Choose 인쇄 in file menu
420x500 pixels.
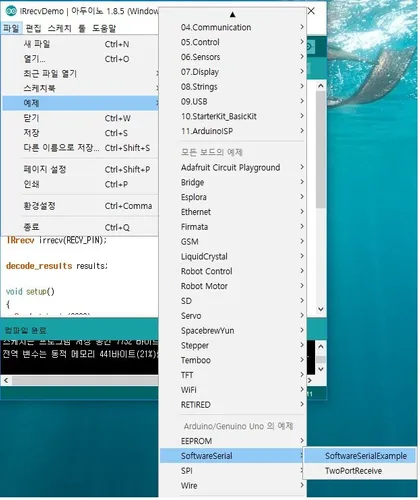click(x=80, y=184)
